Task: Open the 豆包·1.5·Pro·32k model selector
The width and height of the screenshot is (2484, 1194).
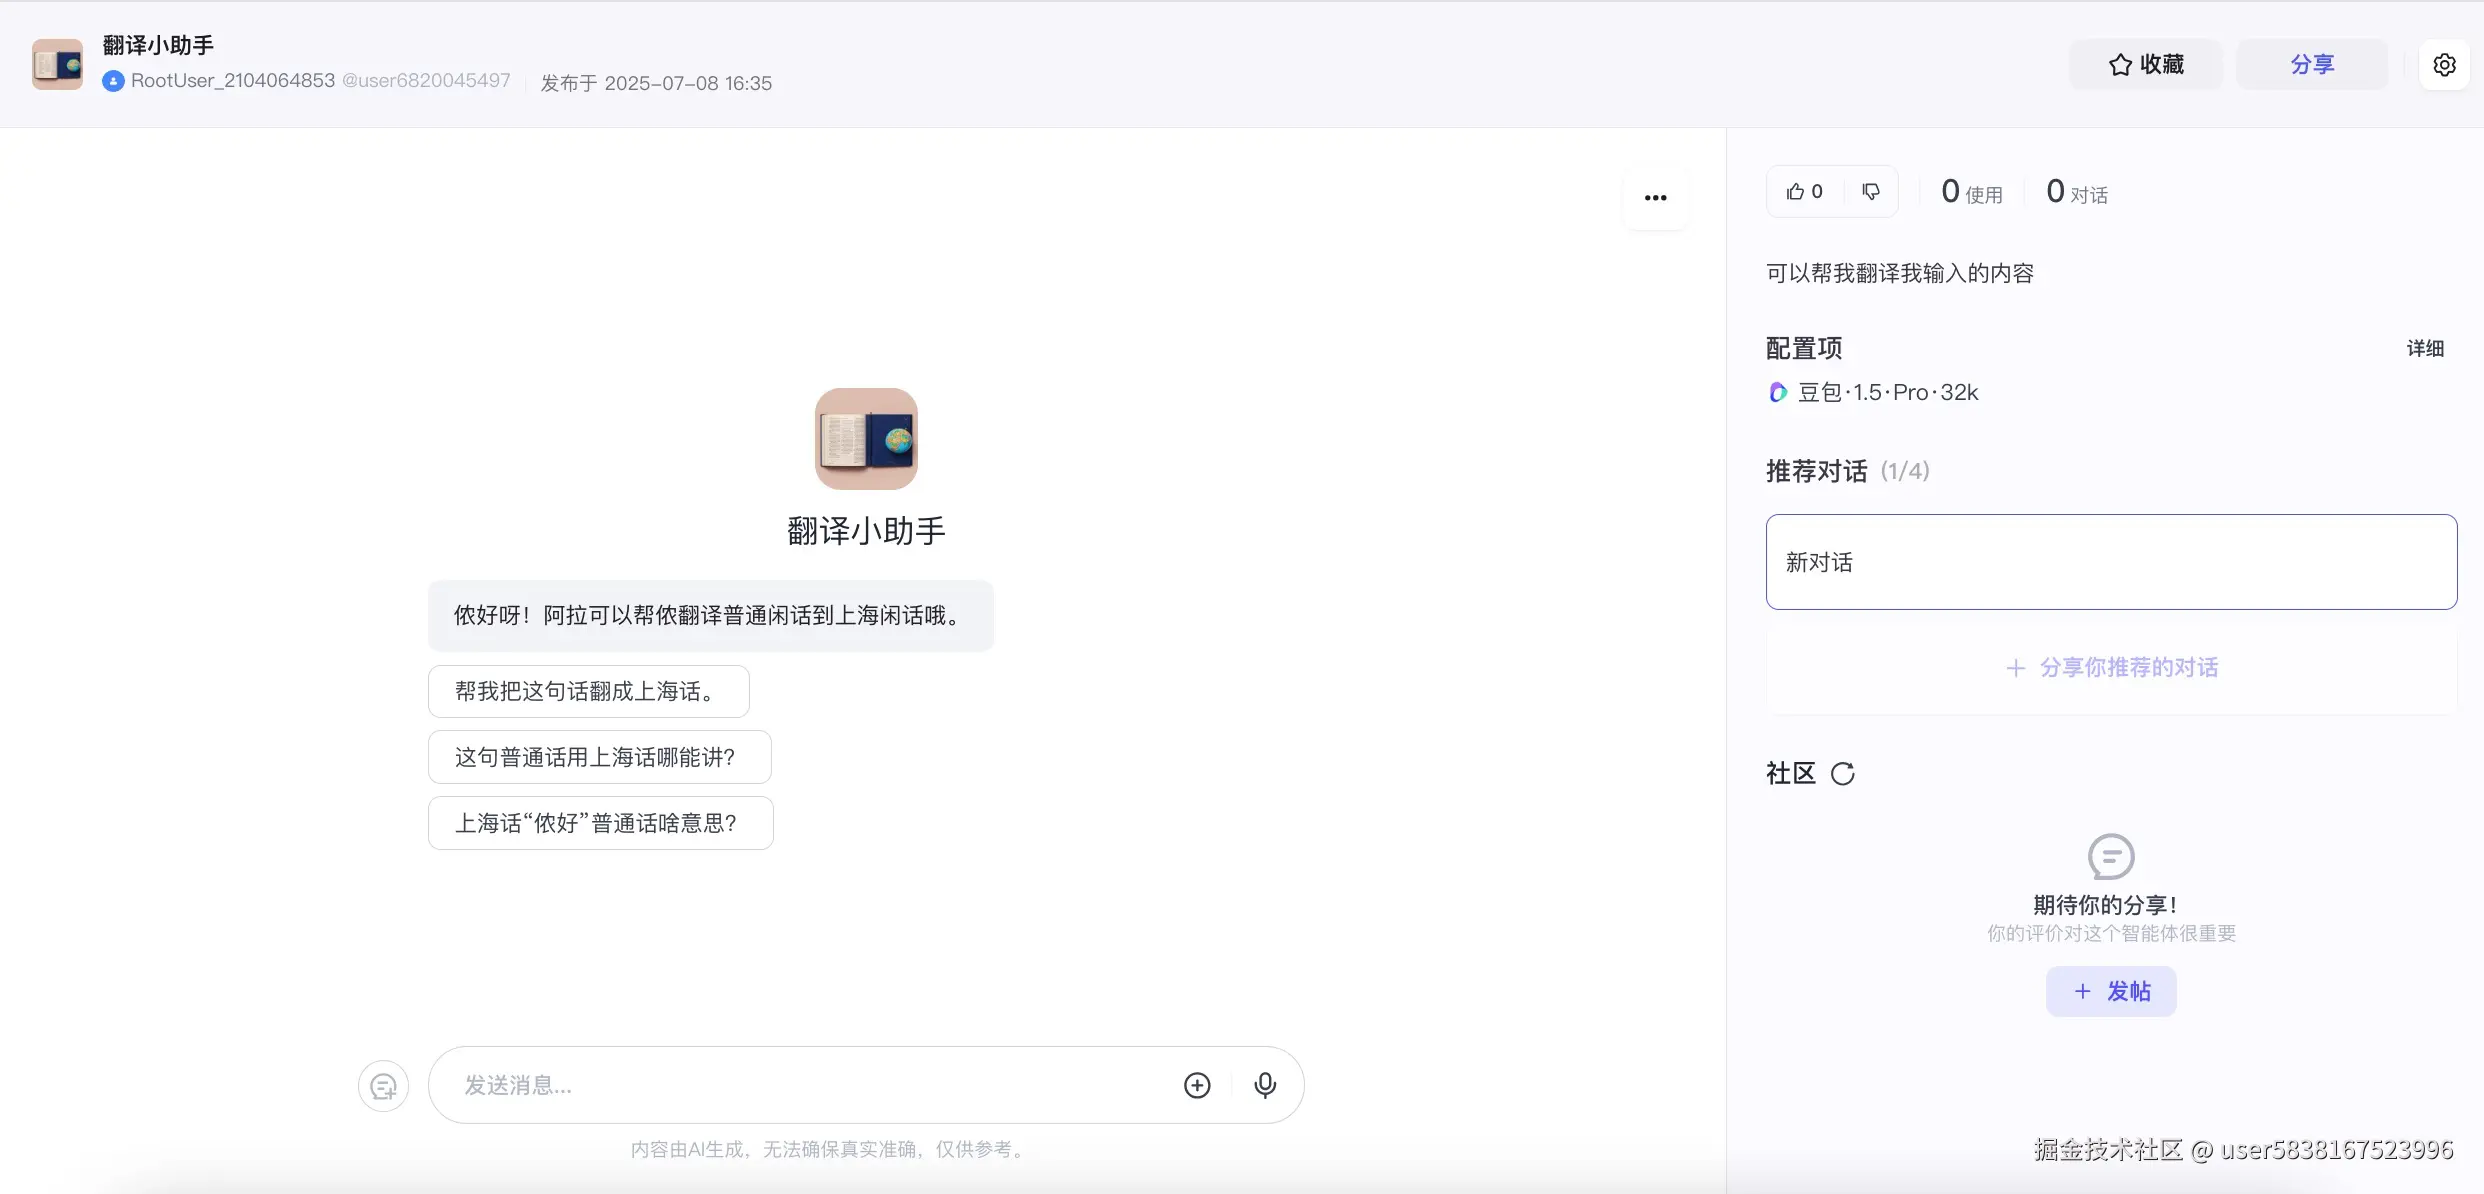Action: 1887,392
